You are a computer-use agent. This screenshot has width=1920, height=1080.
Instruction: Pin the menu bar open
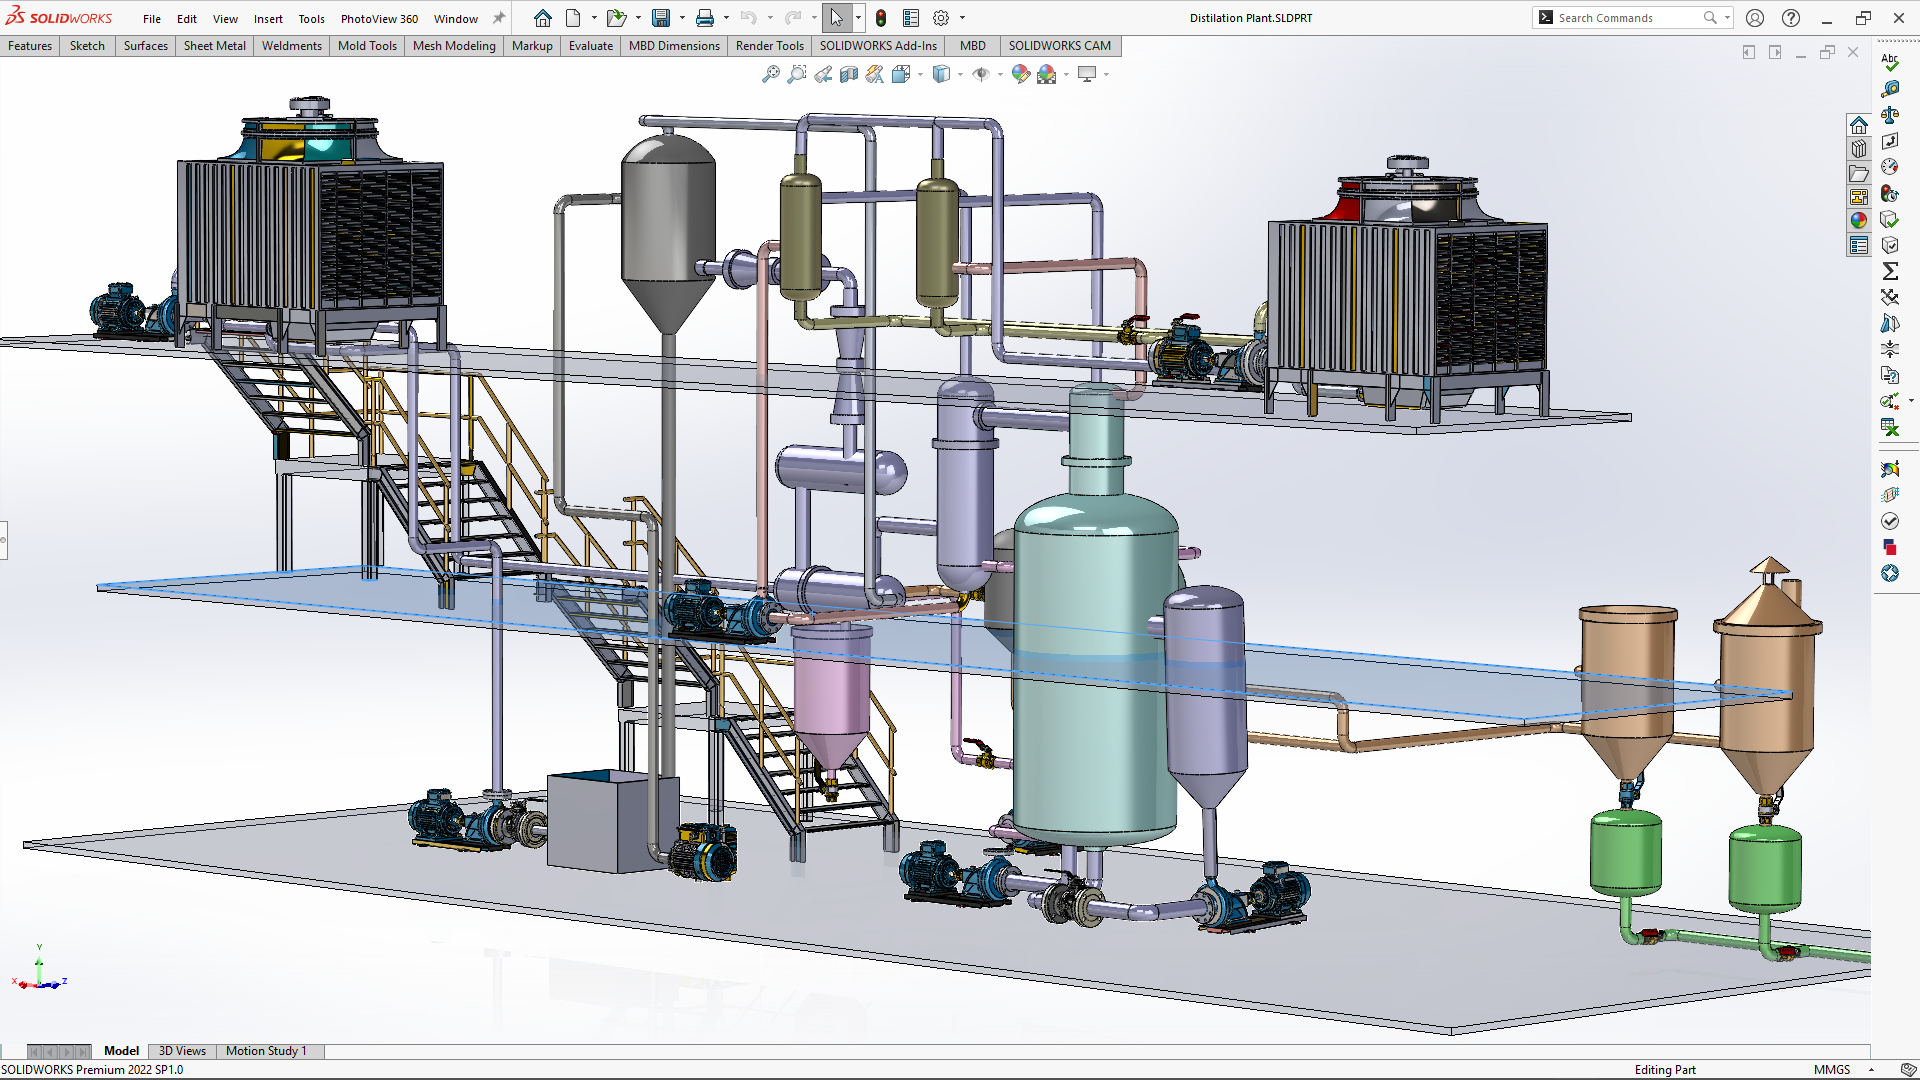coord(499,18)
